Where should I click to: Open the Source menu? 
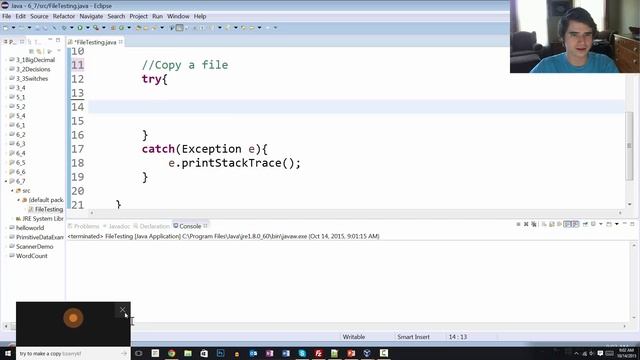click(x=39, y=16)
